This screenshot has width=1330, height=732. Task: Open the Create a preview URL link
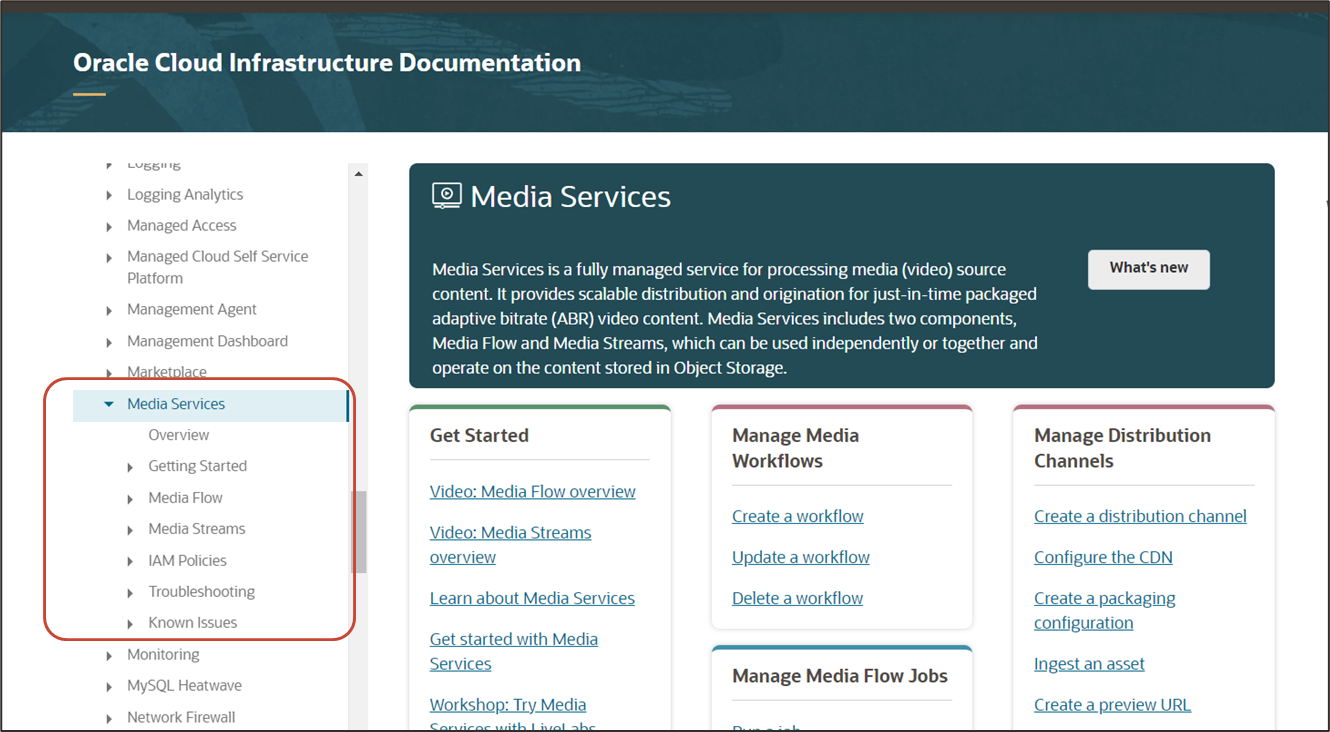tap(1112, 704)
